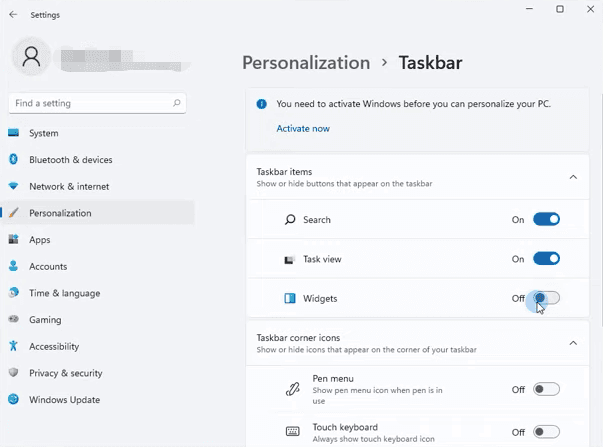Open Time & language settings
603x447 pixels.
click(x=98, y=293)
